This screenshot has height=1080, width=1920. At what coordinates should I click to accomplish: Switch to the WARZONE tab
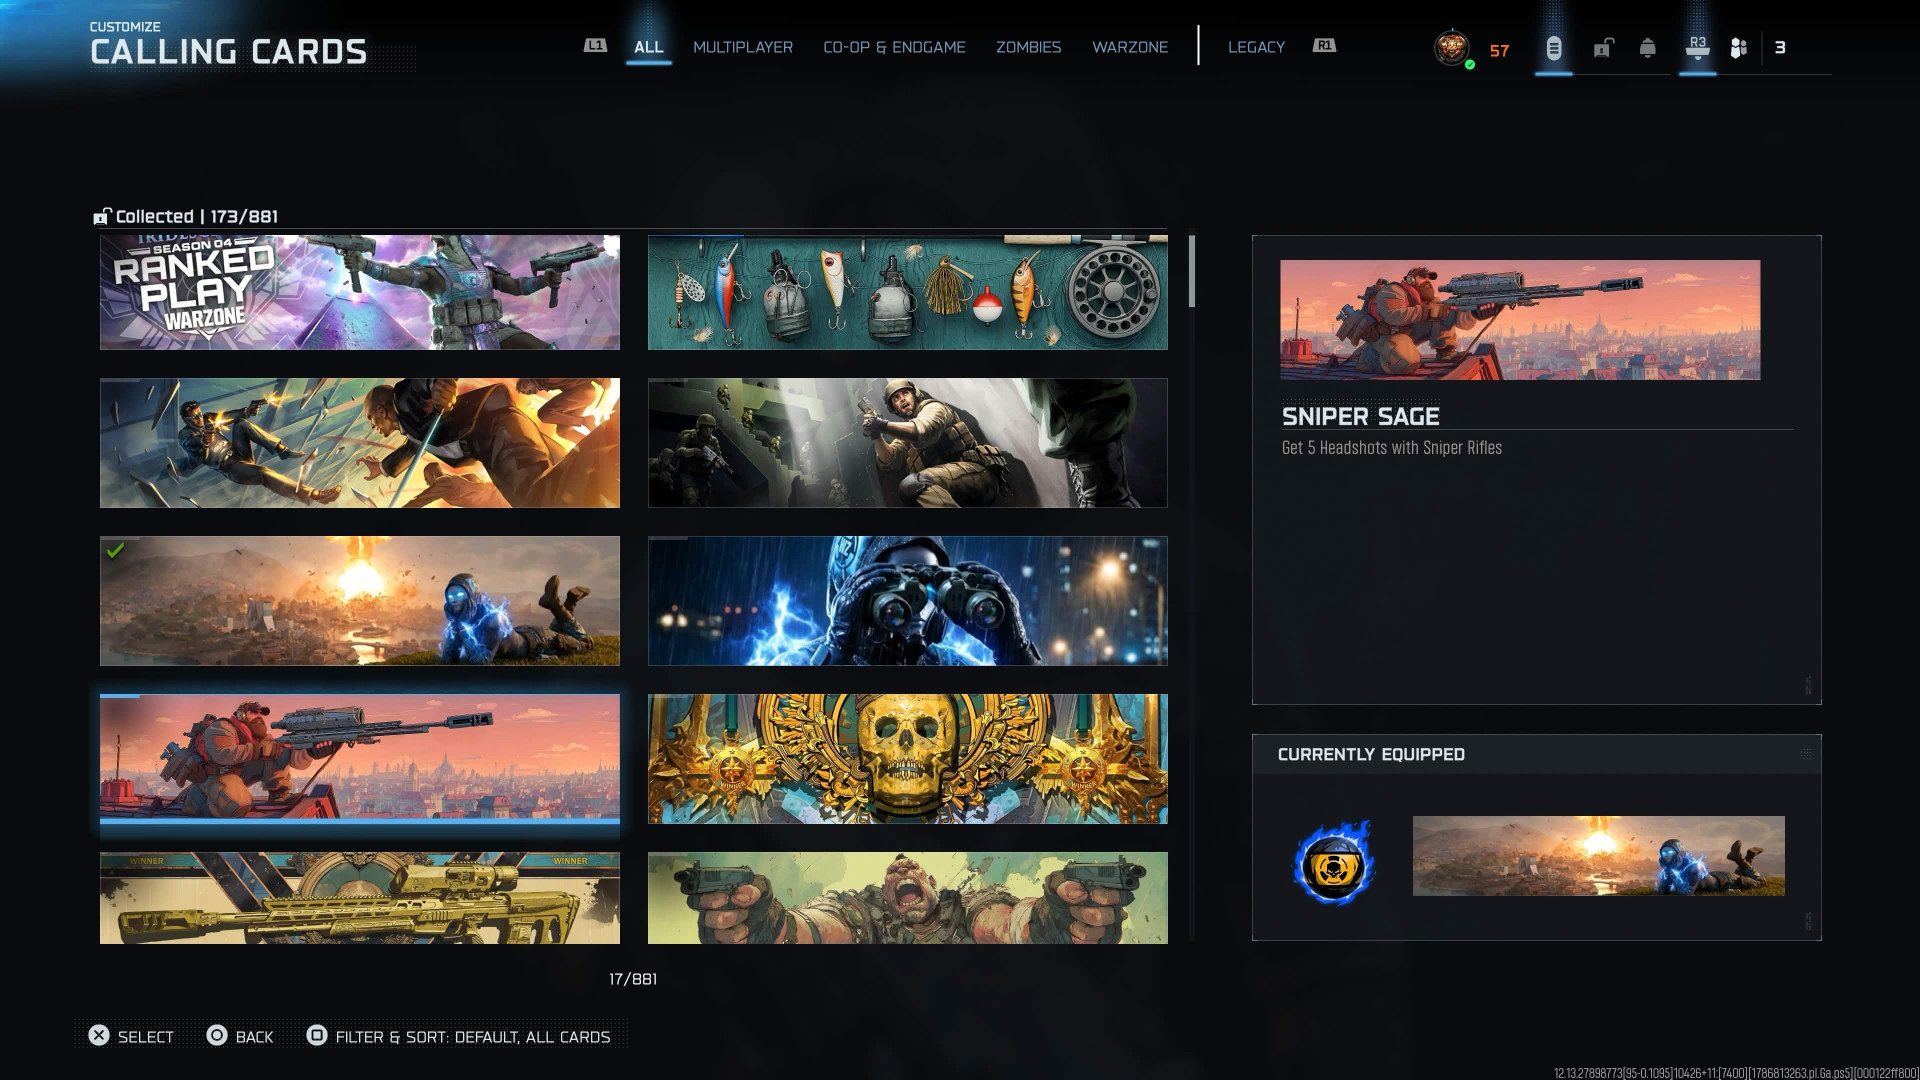(1130, 47)
